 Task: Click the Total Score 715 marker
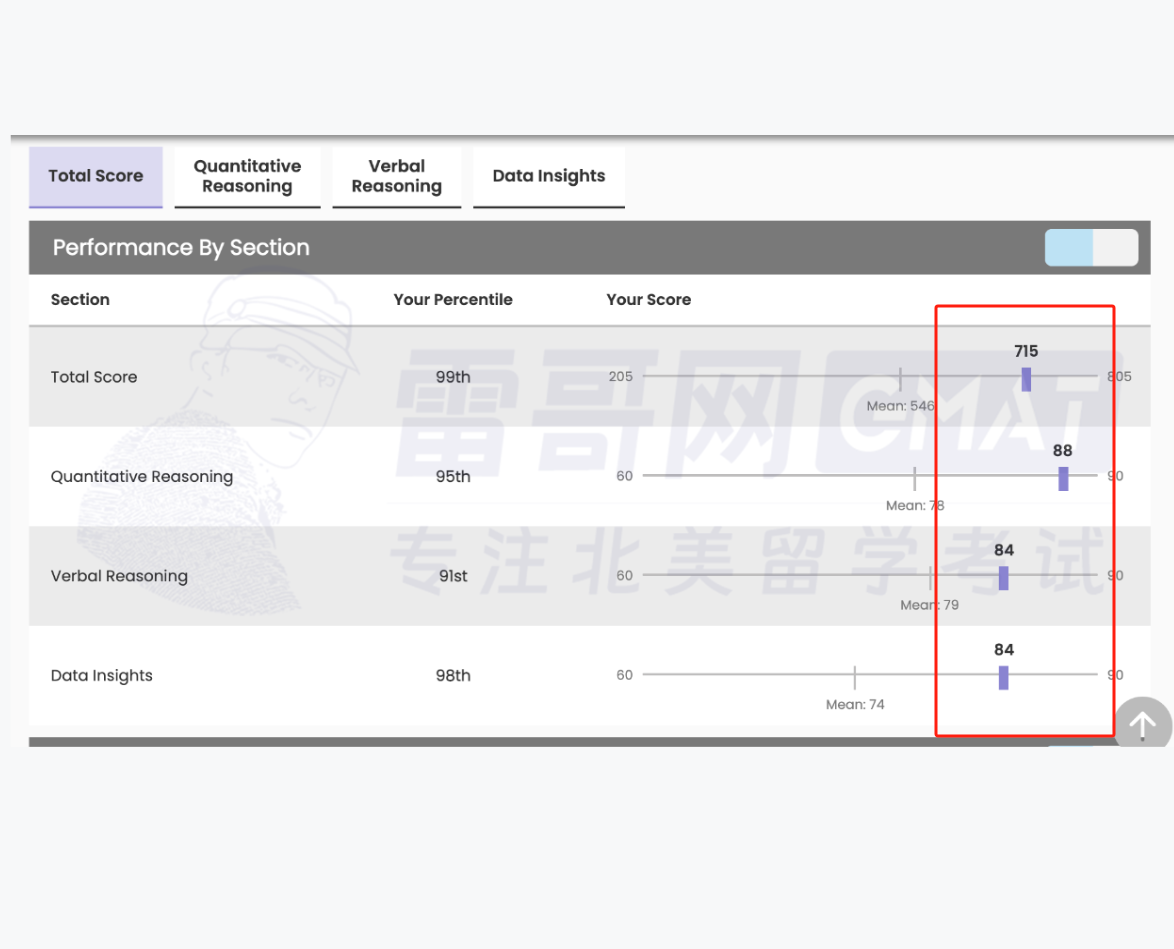click(1027, 379)
